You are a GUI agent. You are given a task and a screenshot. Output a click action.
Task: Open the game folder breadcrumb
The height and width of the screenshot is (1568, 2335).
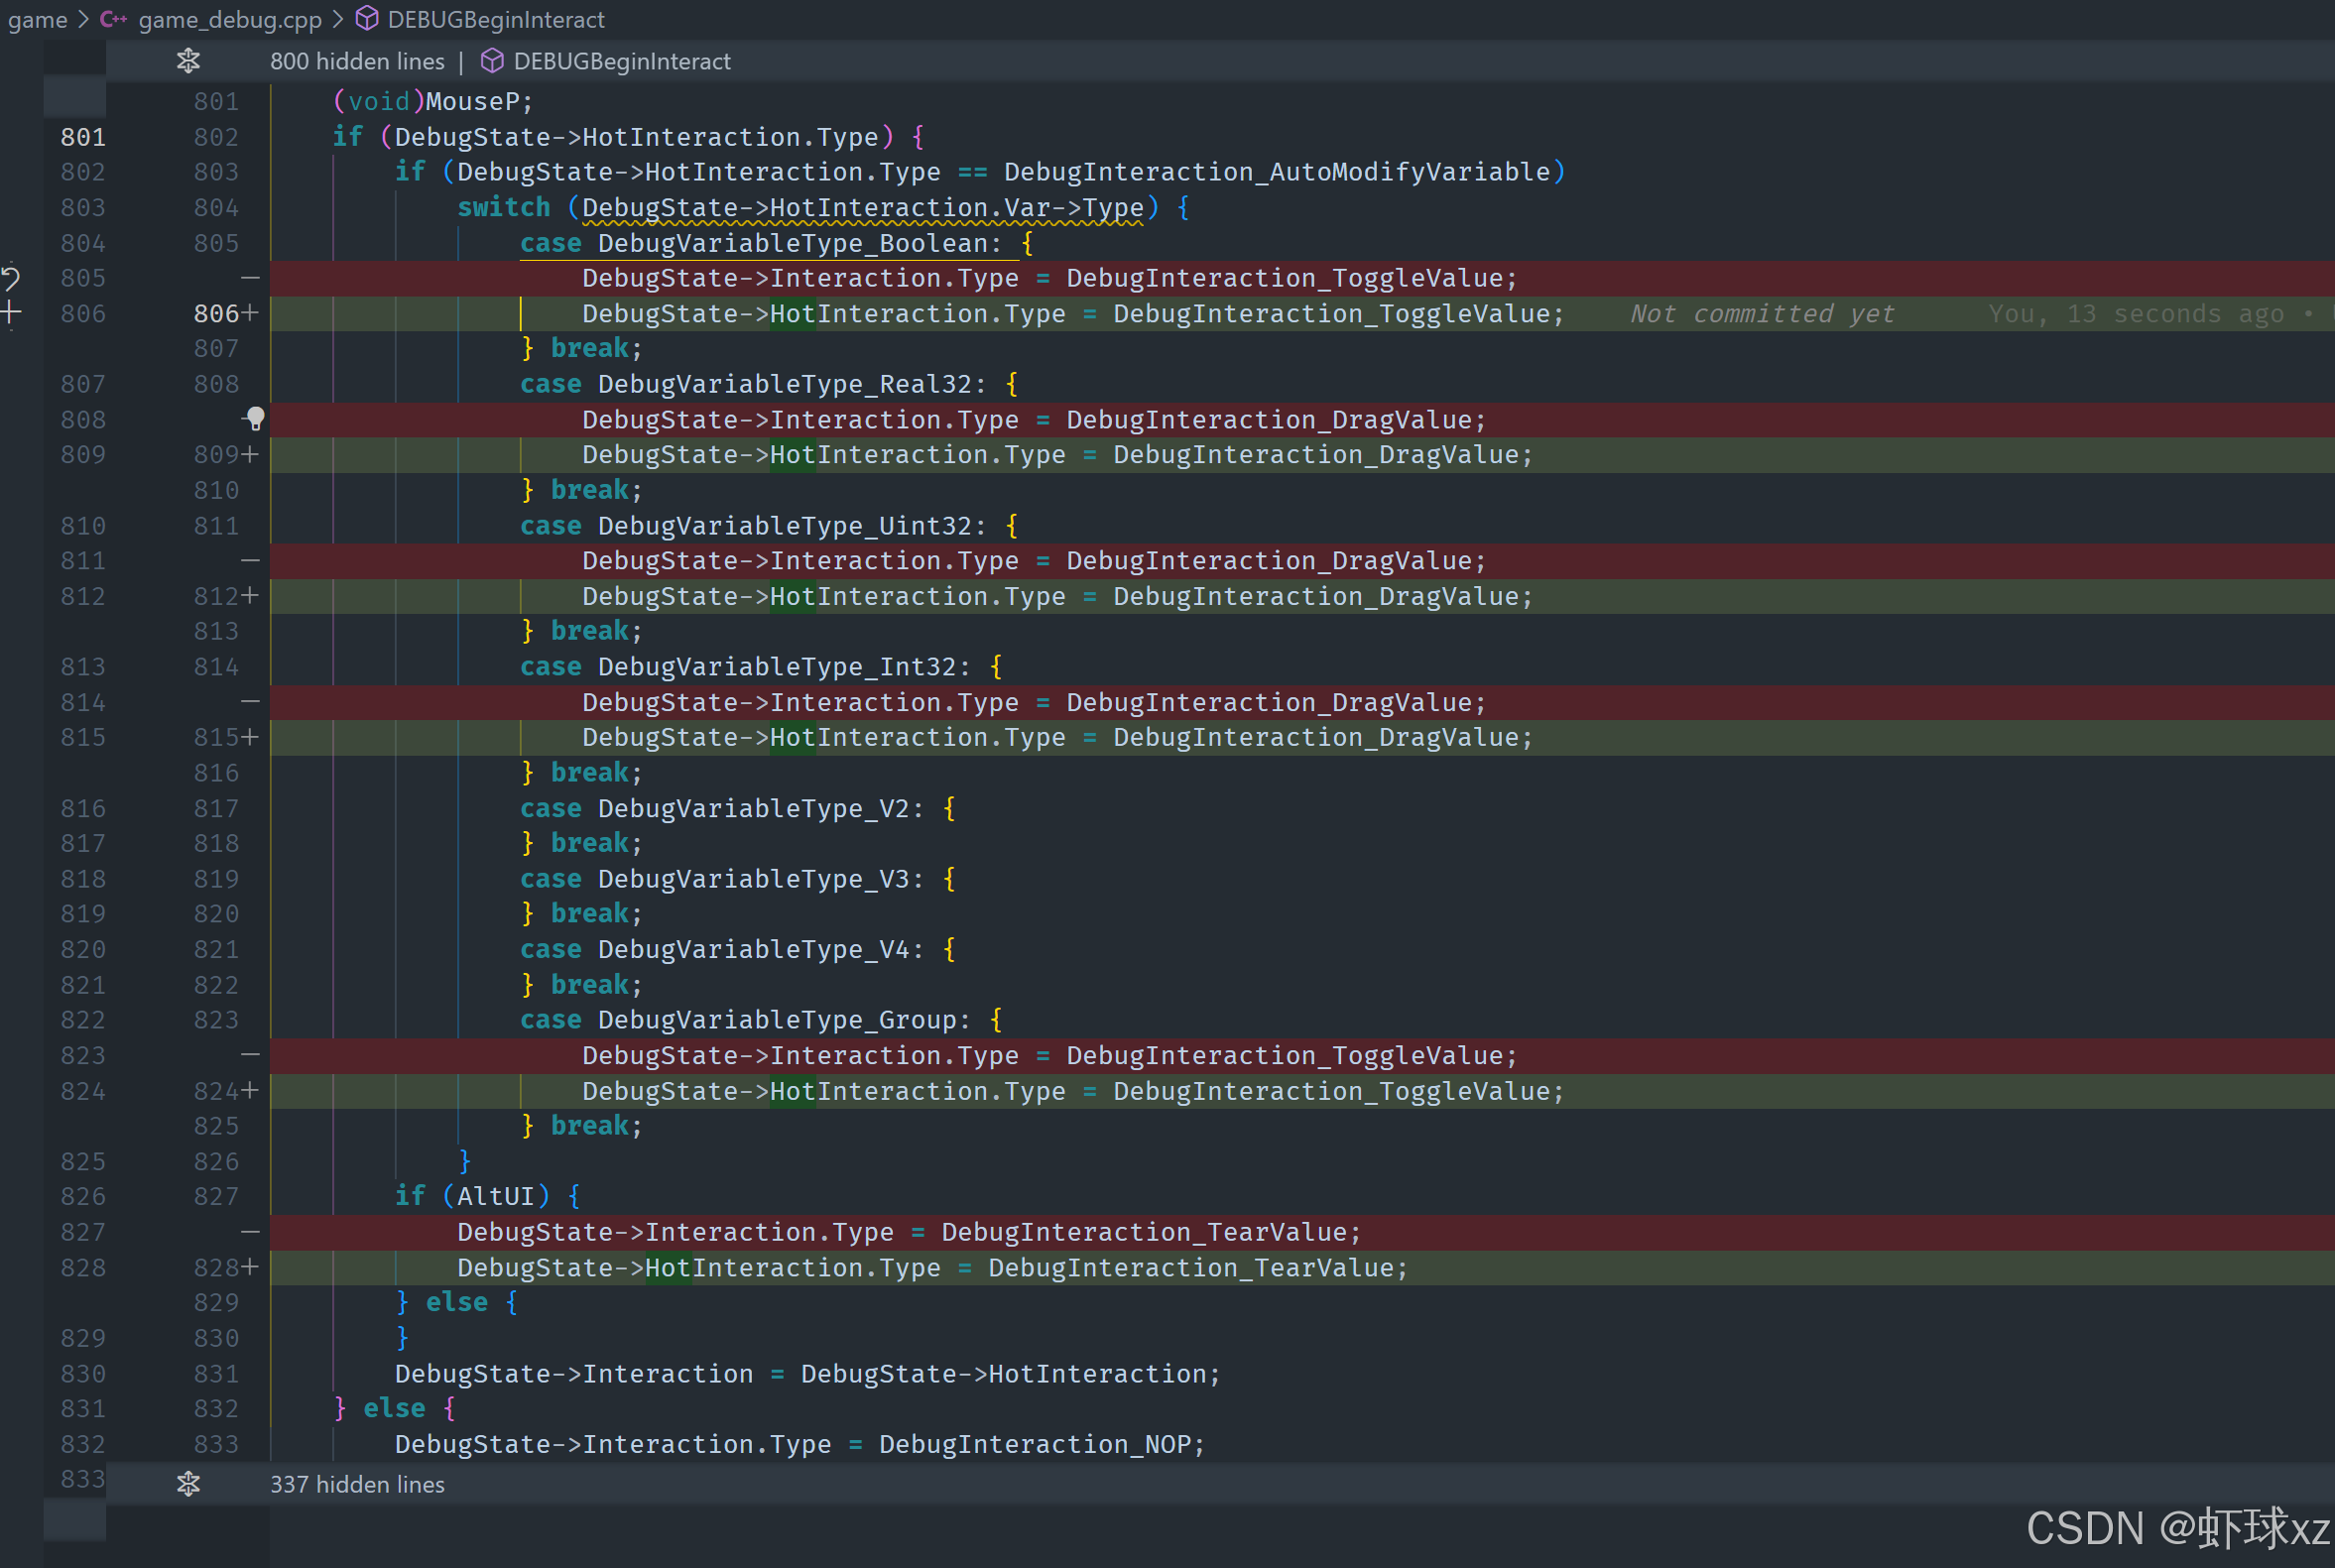point(37,19)
